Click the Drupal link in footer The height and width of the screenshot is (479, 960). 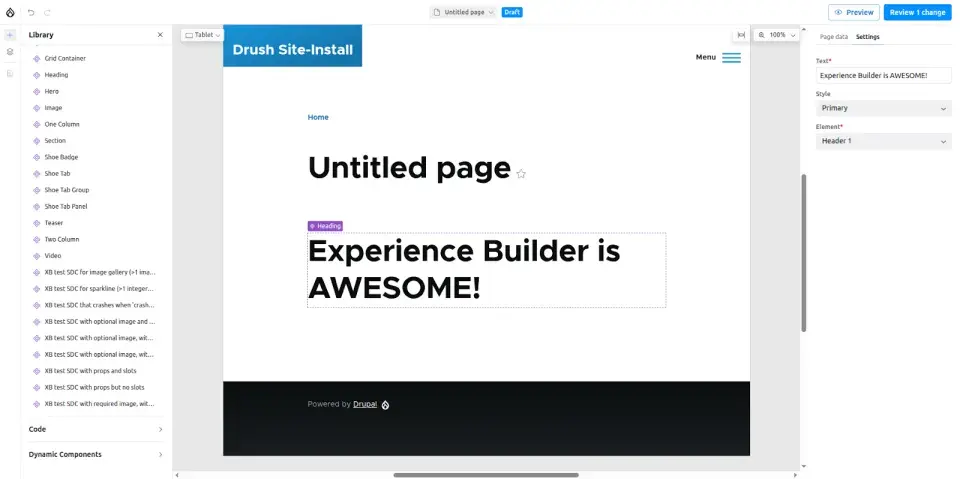coord(365,404)
